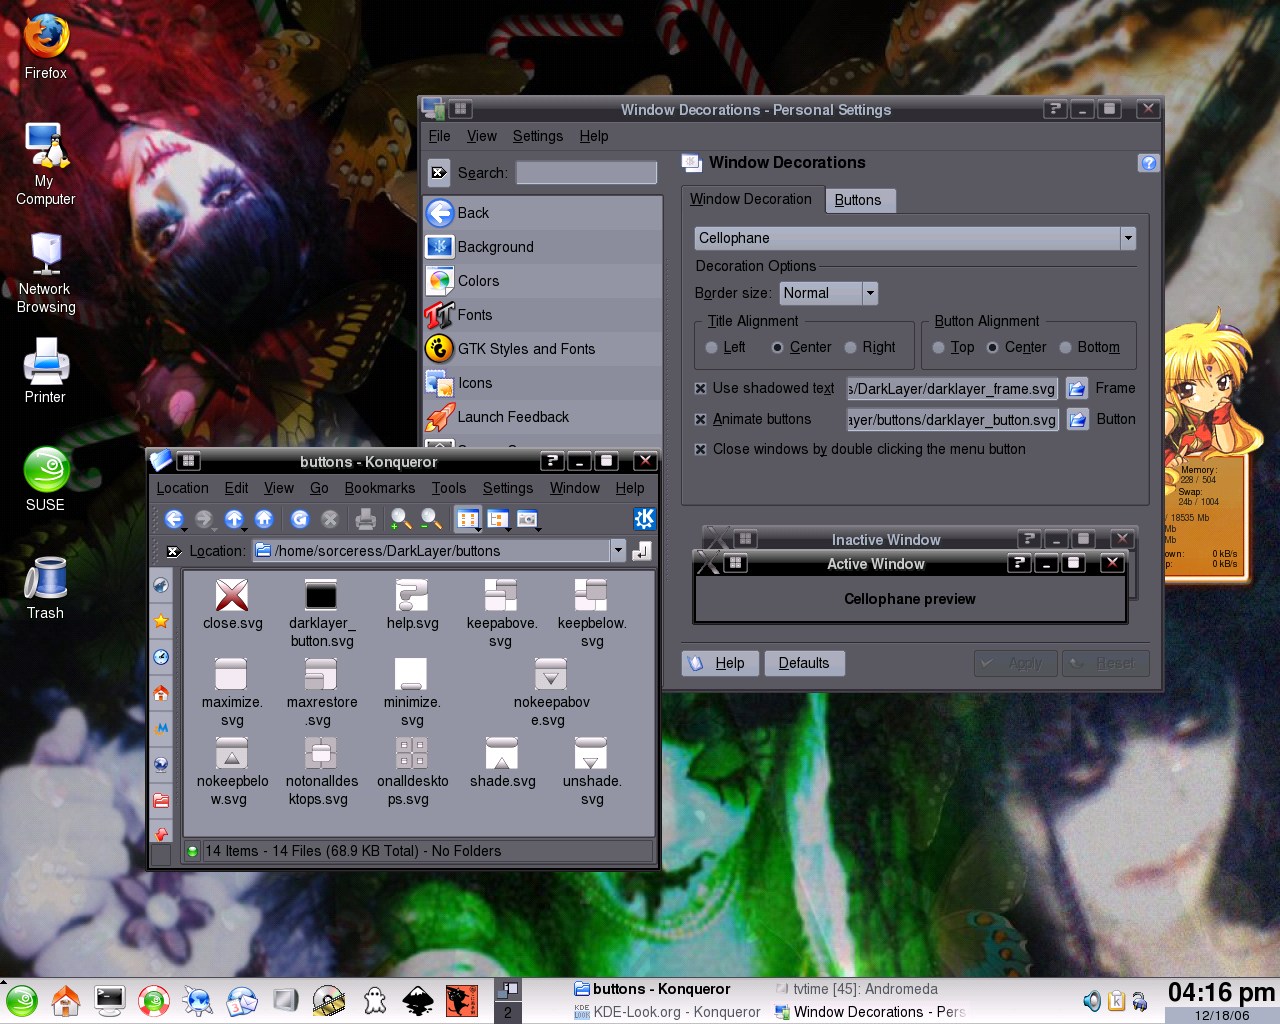Clear the Konqueror location bar
Screen dimensions: 1280x1024
point(173,551)
